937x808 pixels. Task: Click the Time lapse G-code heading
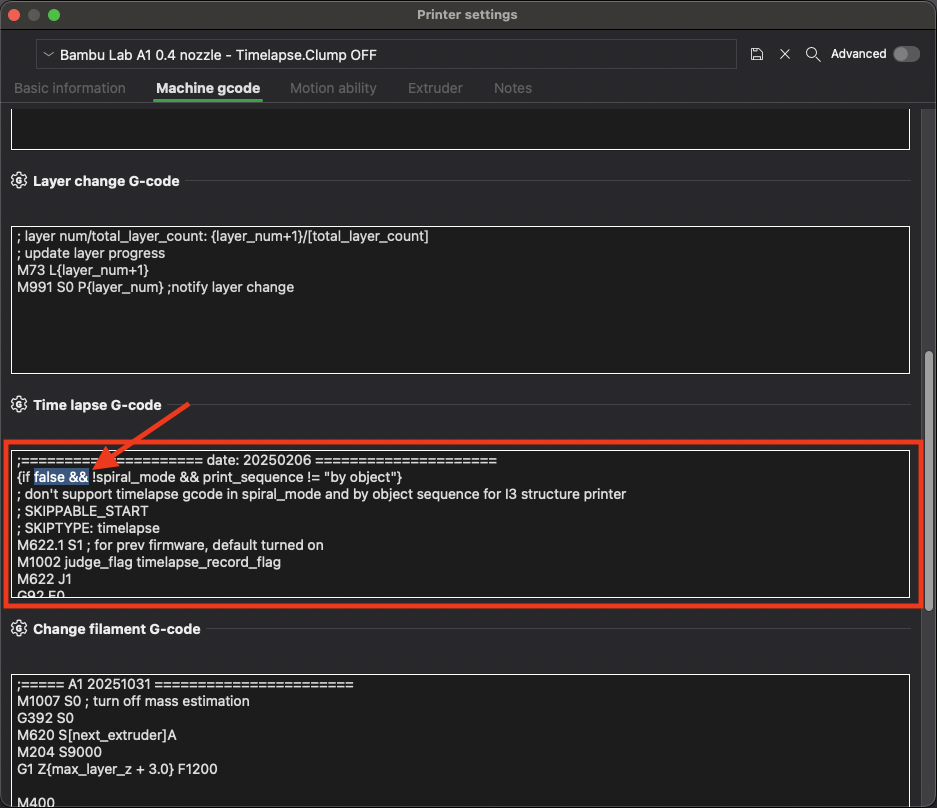point(97,405)
